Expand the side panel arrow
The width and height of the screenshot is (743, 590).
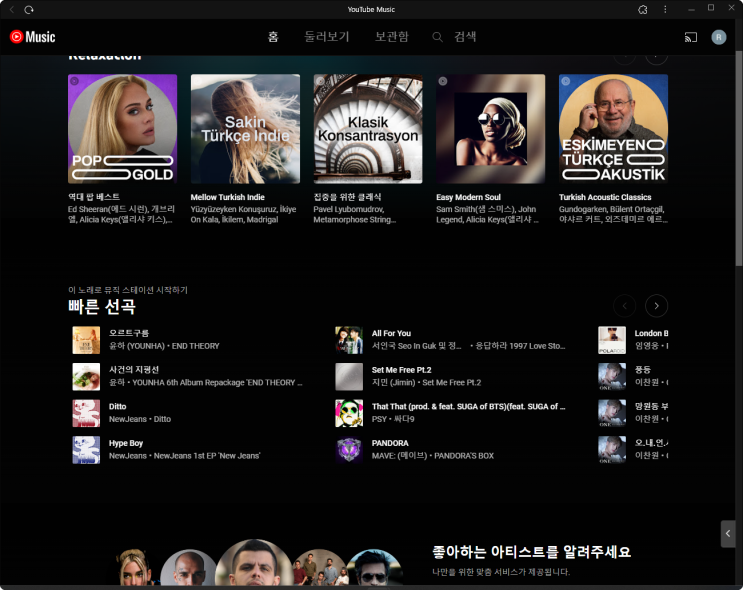pos(728,534)
